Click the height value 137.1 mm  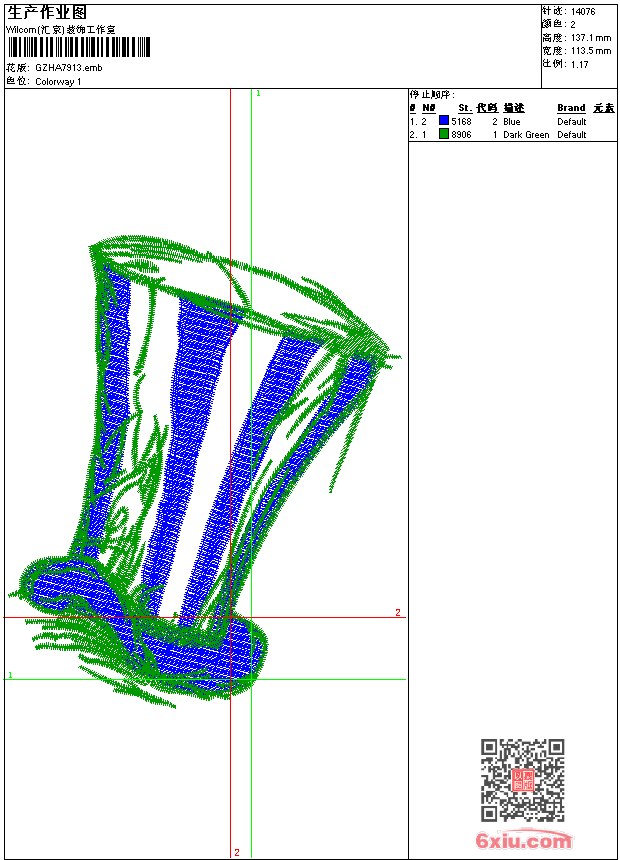pos(590,37)
